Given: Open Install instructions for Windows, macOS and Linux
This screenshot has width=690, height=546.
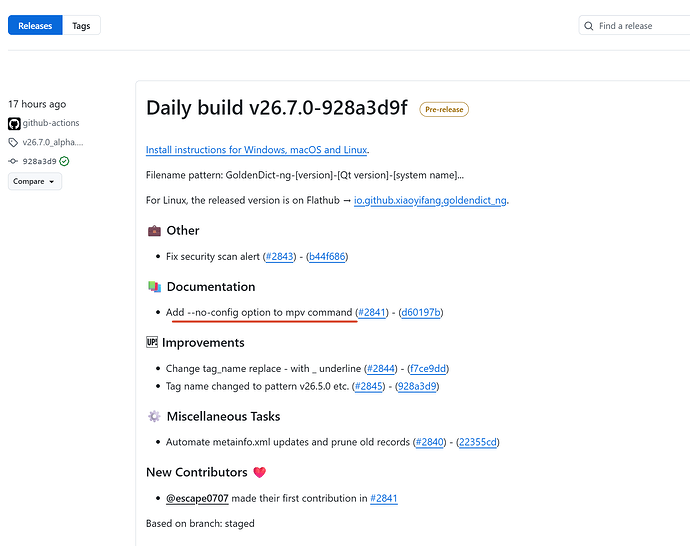Looking at the screenshot, I should coord(256,150).
